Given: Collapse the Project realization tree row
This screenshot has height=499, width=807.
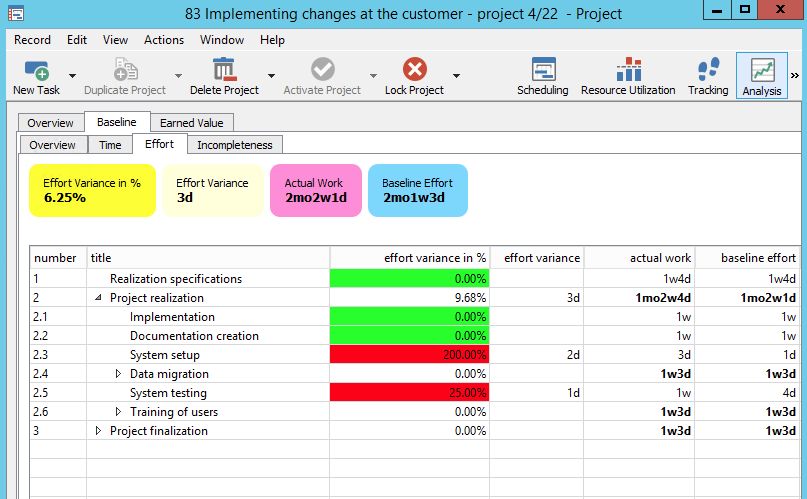Looking at the screenshot, I should [98, 298].
